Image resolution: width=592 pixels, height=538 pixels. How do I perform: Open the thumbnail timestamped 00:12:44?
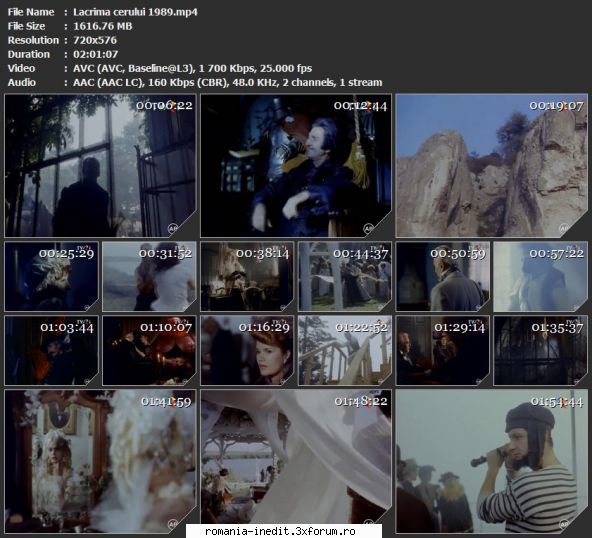[x=296, y=166]
